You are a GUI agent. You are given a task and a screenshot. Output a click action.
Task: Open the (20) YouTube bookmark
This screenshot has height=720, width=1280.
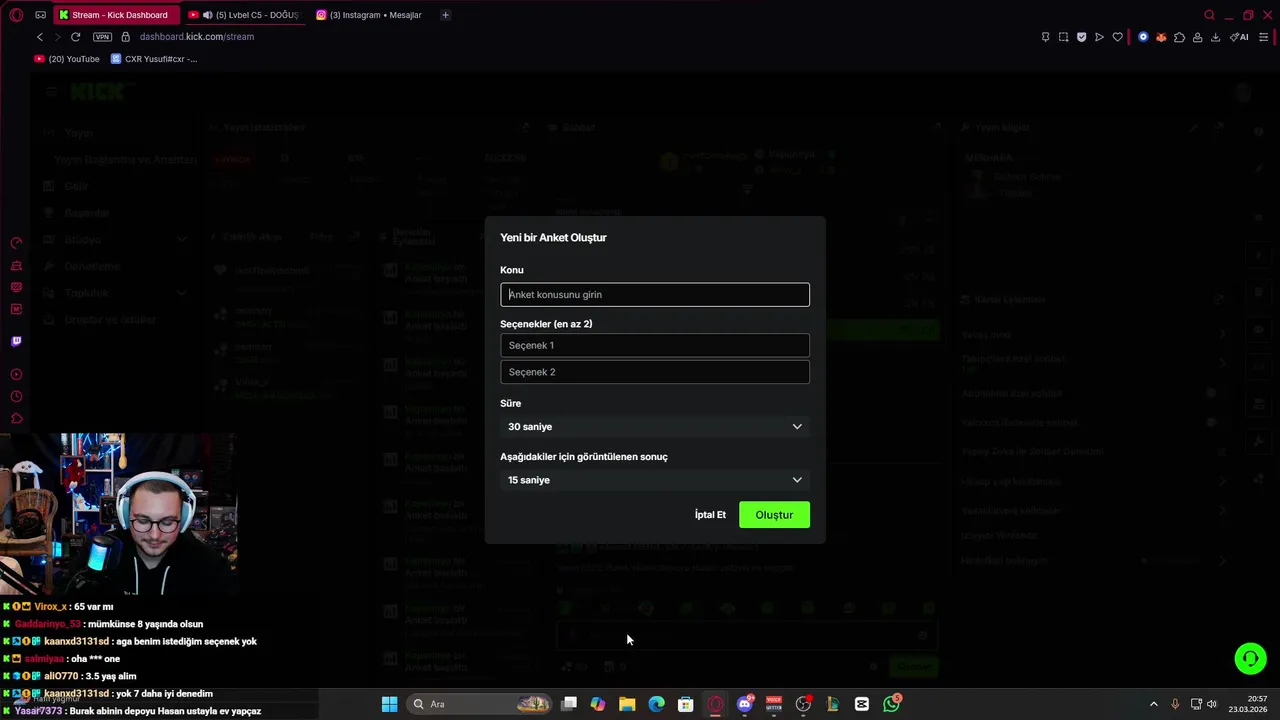(x=67, y=59)
